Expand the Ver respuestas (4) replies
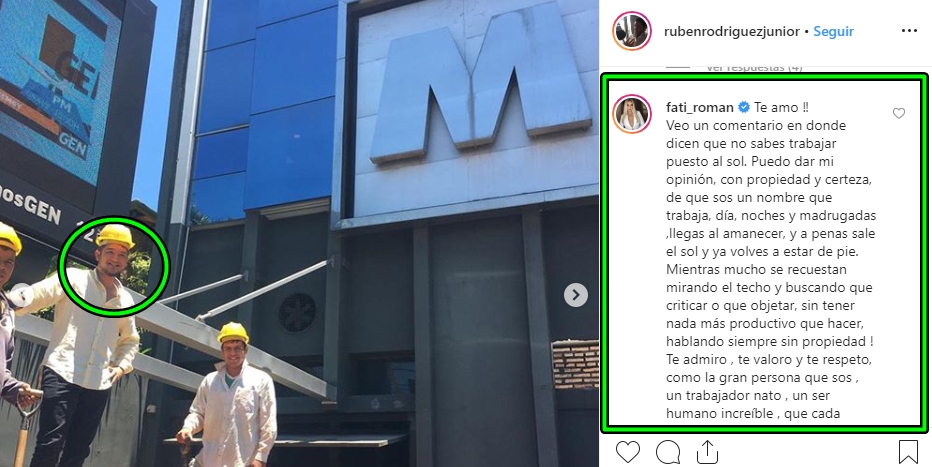Viewport: 932px width, 467px height. click(754, 68)
